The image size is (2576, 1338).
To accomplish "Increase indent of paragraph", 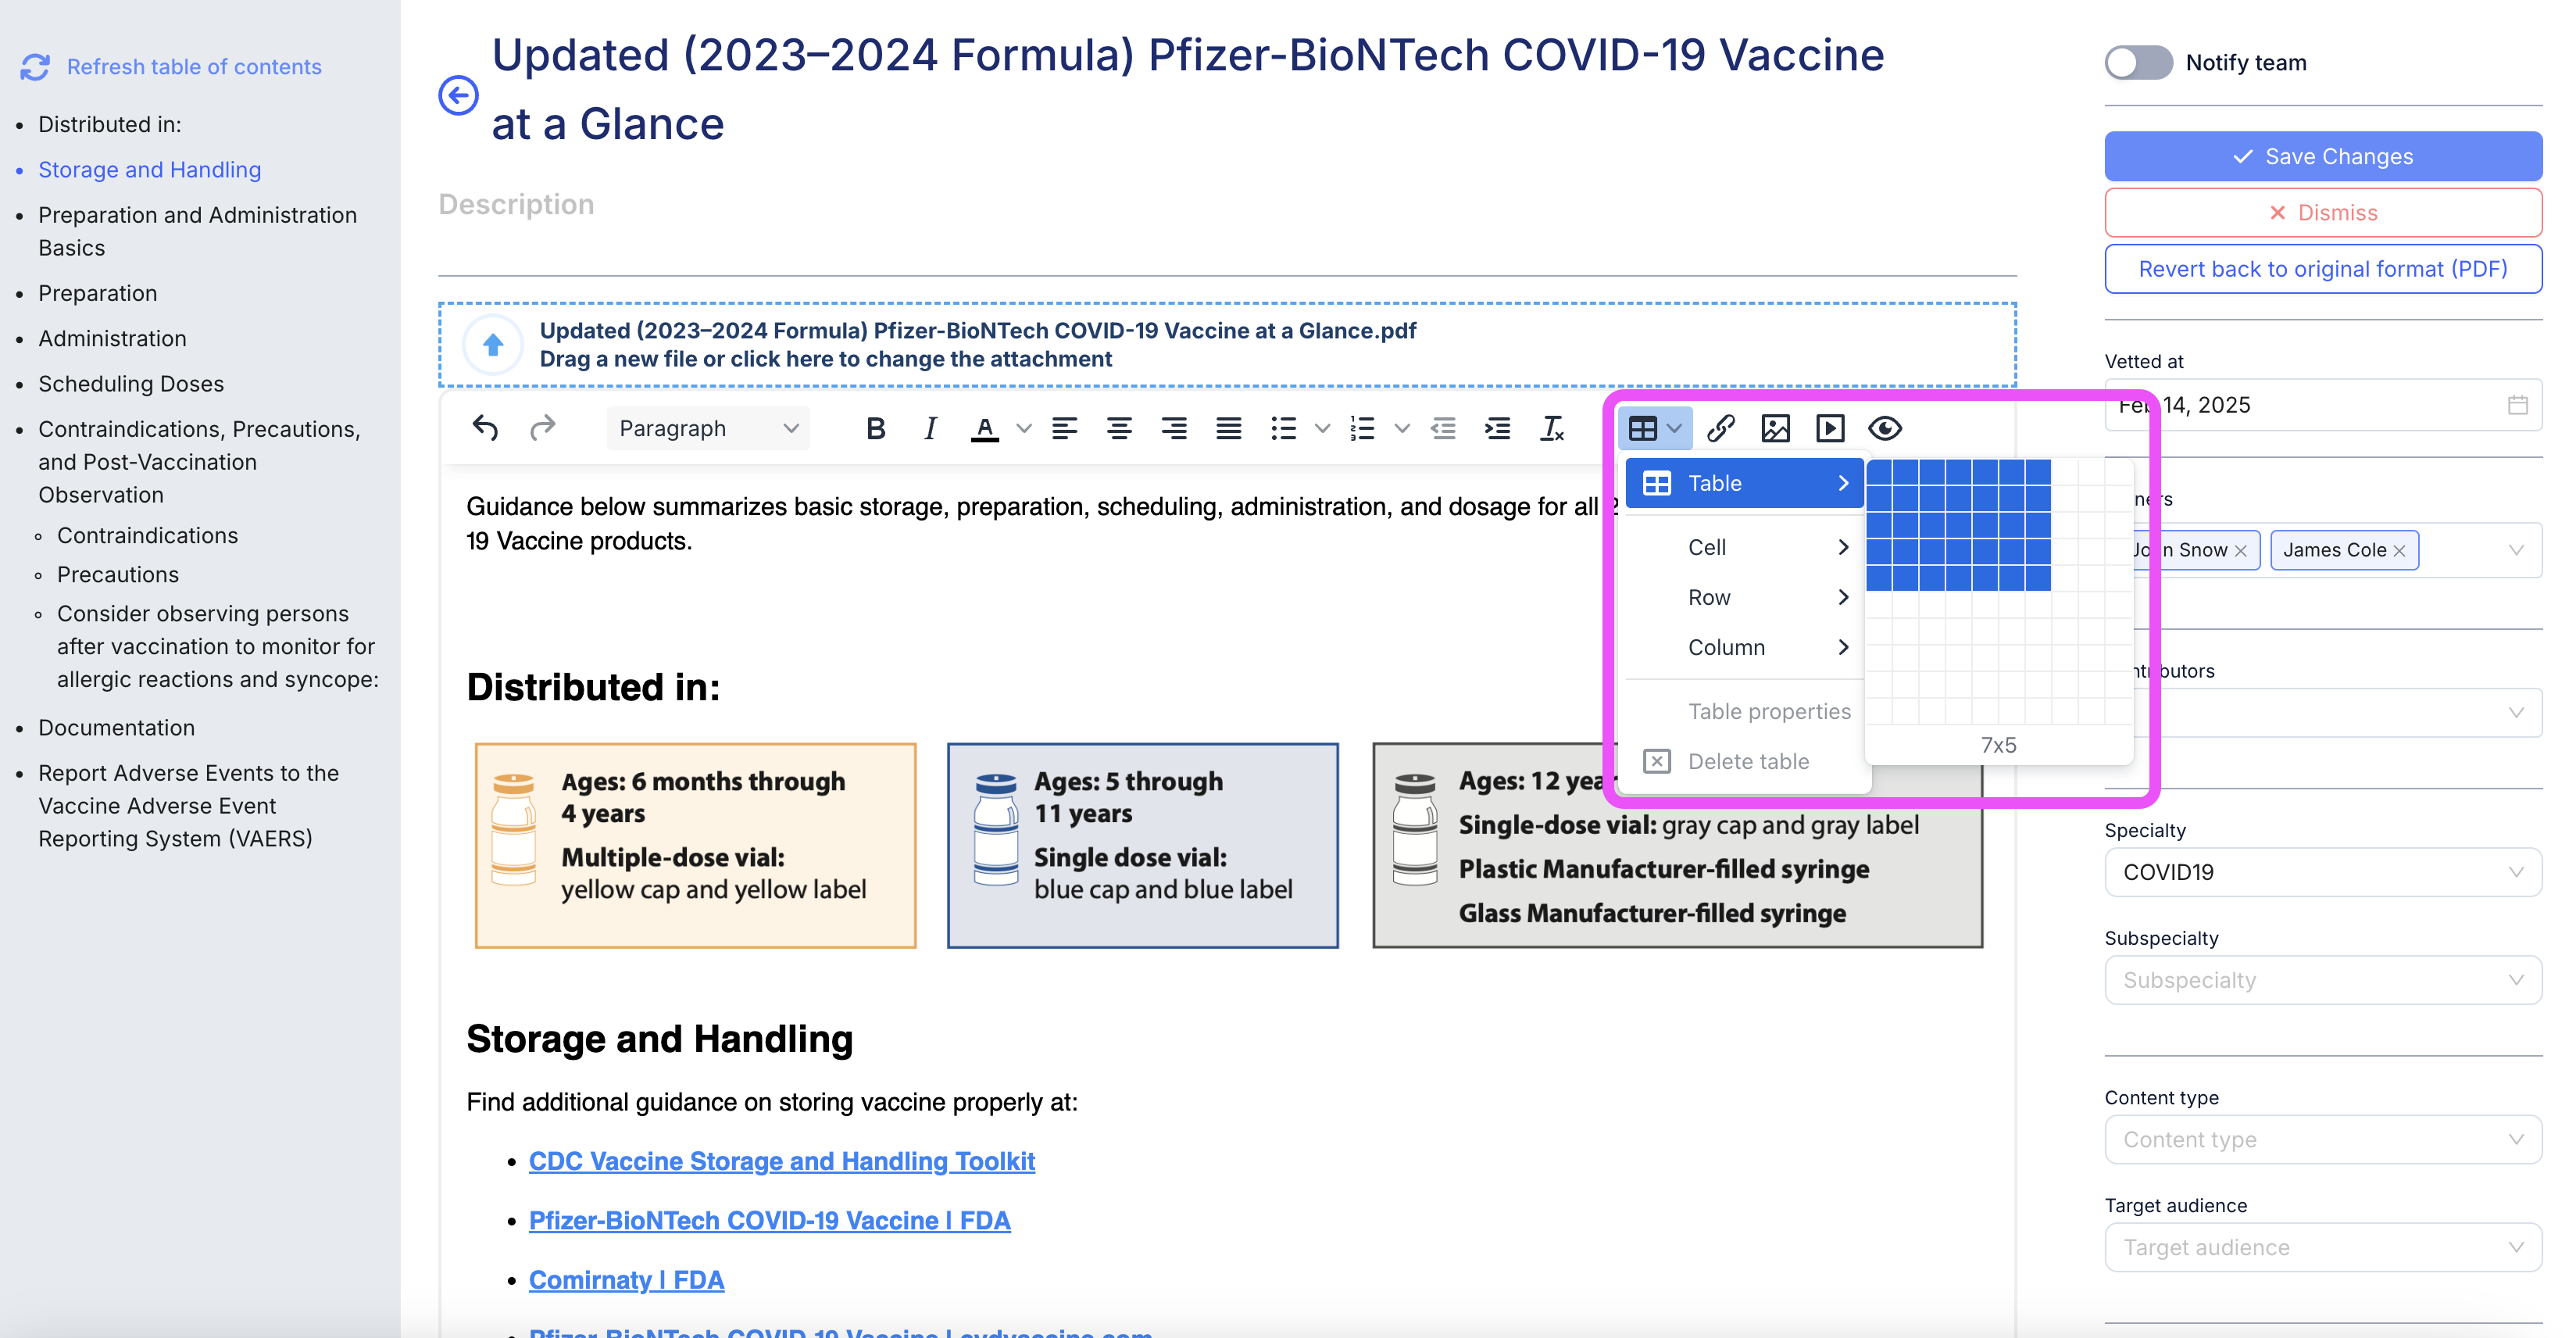I will tap(1498, 428).
